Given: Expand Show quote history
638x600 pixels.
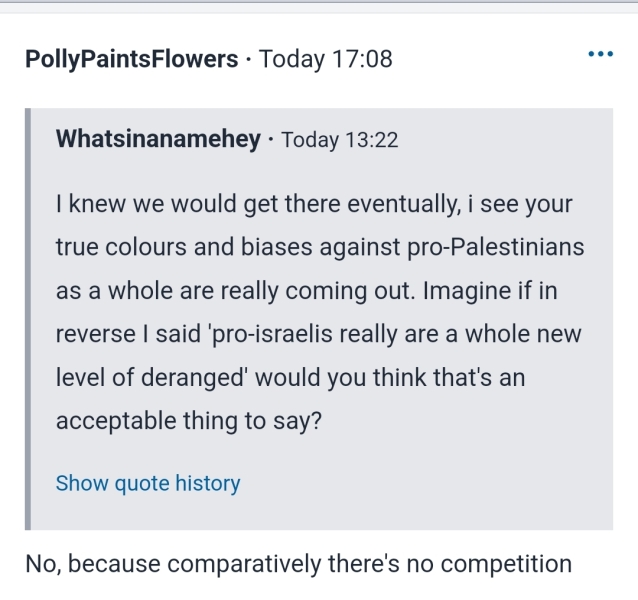Looking at the screenshot, I should tap(148, 484).
